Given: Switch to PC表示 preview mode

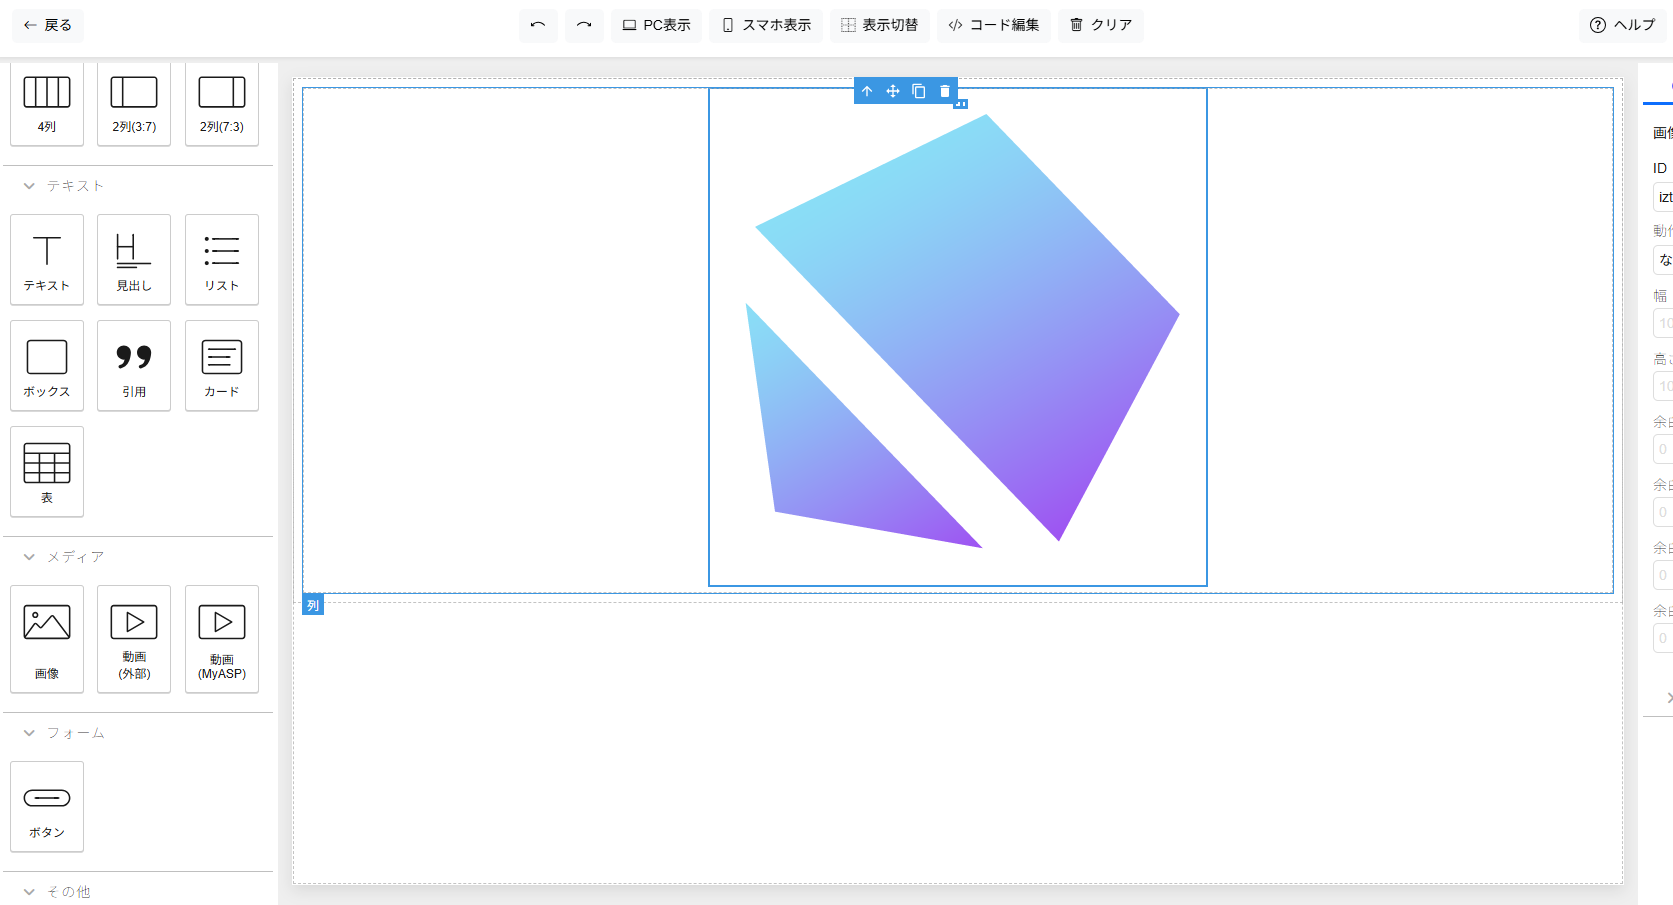Looking at the screenshot, I should point(656,25).
